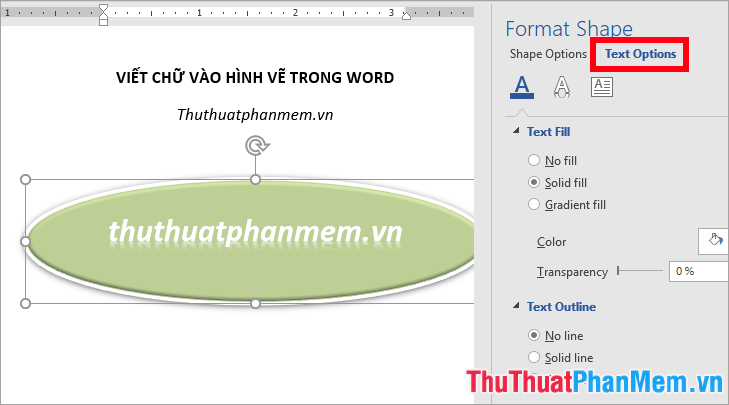
Task: Switch to the Shape Options tab
Action: [x=548, y=54]
